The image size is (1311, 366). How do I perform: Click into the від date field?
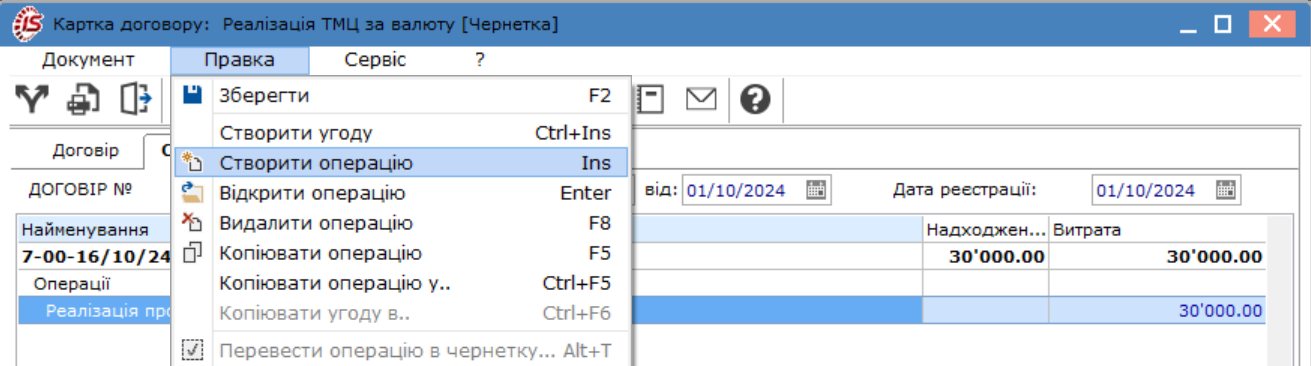(743, 190)
